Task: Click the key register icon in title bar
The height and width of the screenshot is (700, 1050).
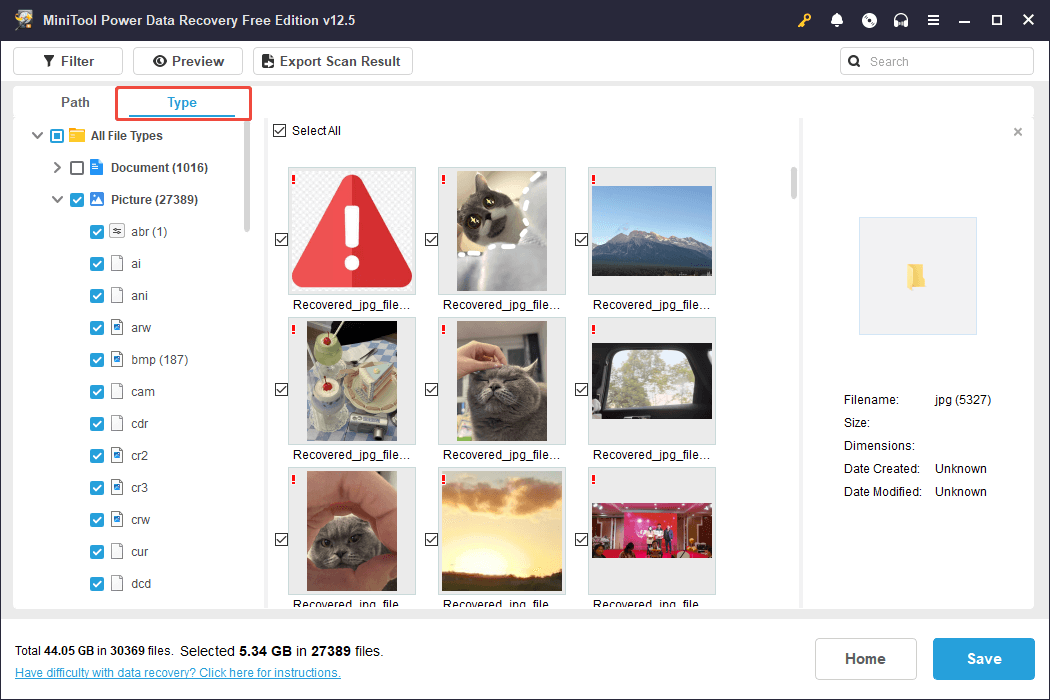Action: click(805, 20)
